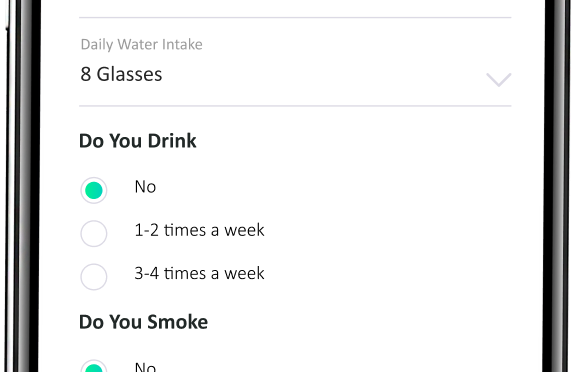
Task: Tap the "3-4 times a week" label text
Action: pyautogui.click(x=199, y=273)
